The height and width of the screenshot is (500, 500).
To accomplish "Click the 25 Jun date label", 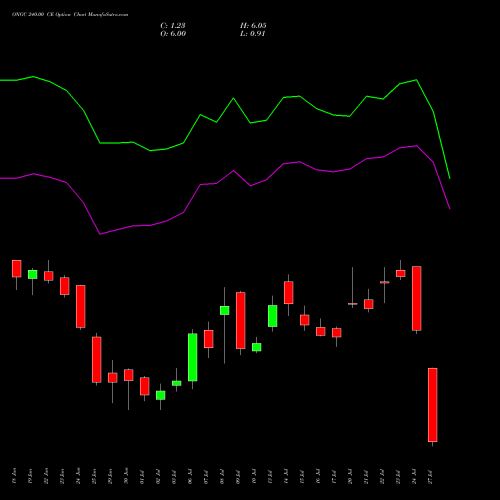I will coord(94,476).
